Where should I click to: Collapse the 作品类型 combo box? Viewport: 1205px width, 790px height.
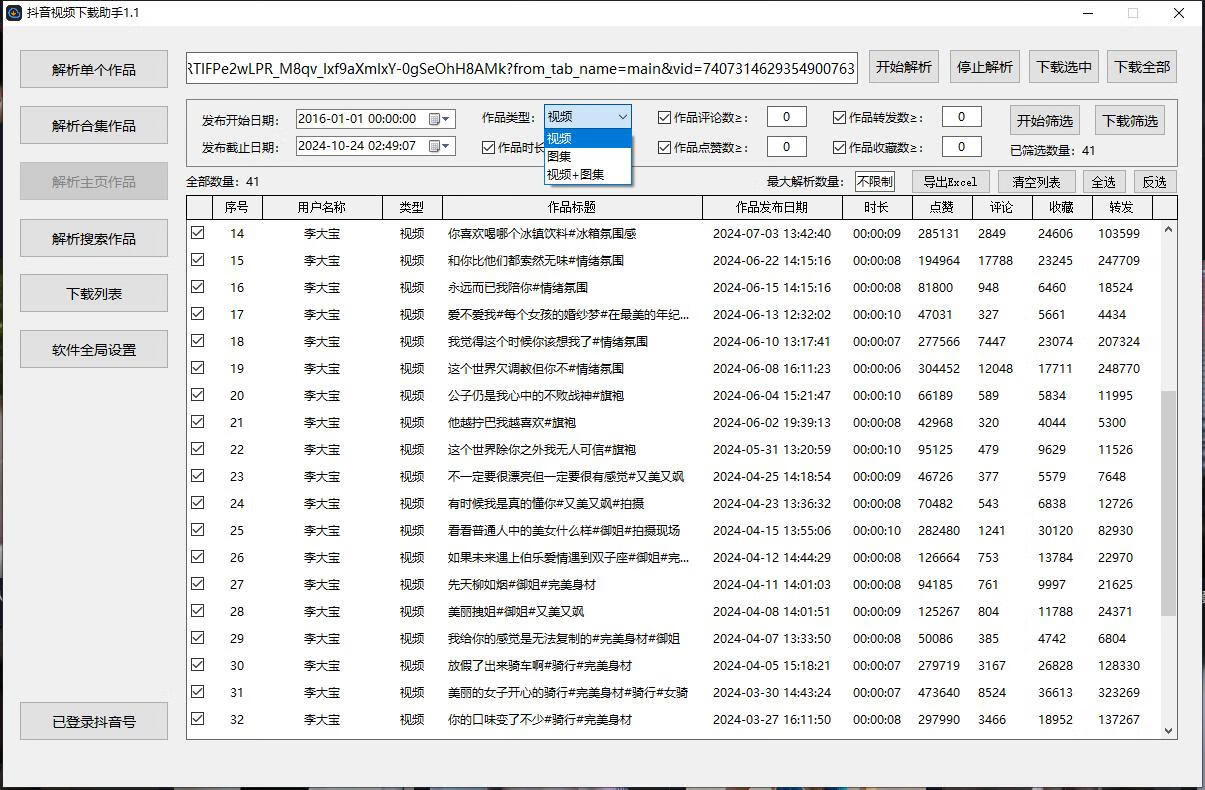622,117
